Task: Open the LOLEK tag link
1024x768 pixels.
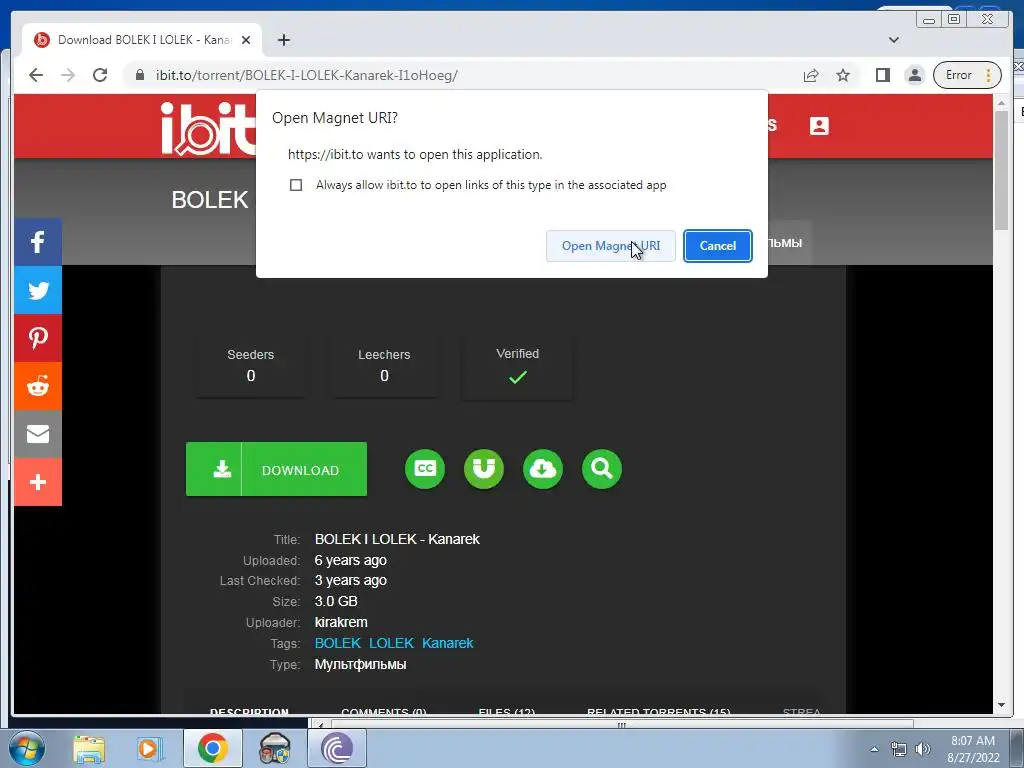Action: 391,643
